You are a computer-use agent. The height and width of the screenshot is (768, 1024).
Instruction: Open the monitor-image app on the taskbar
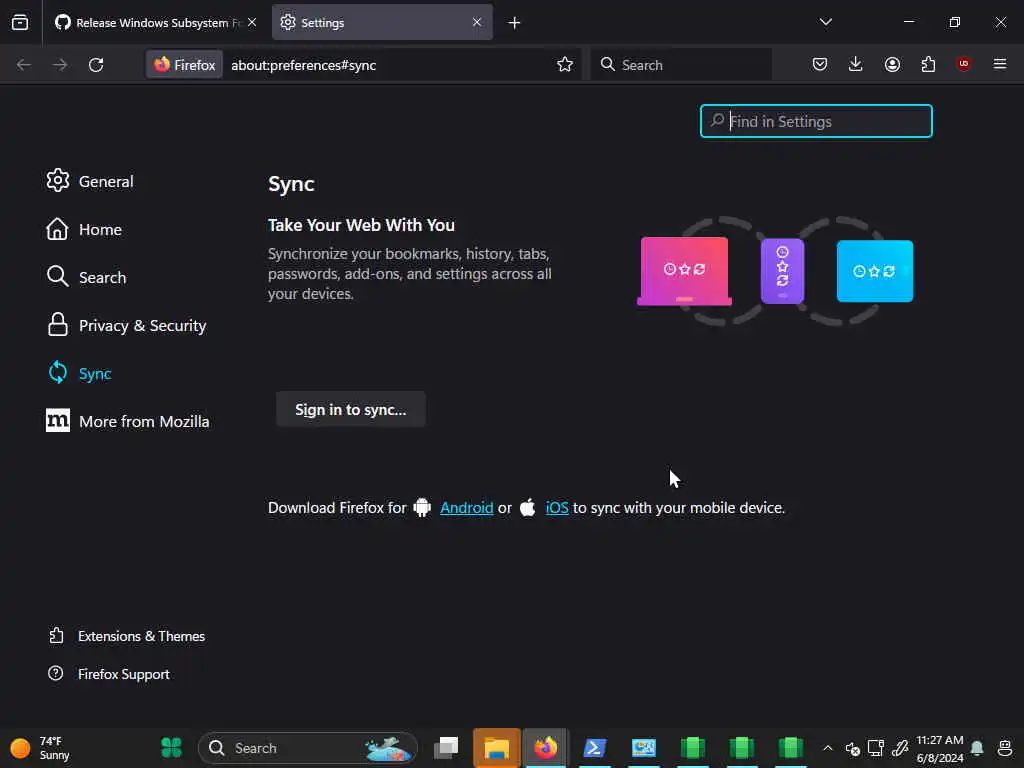point(644,748)
